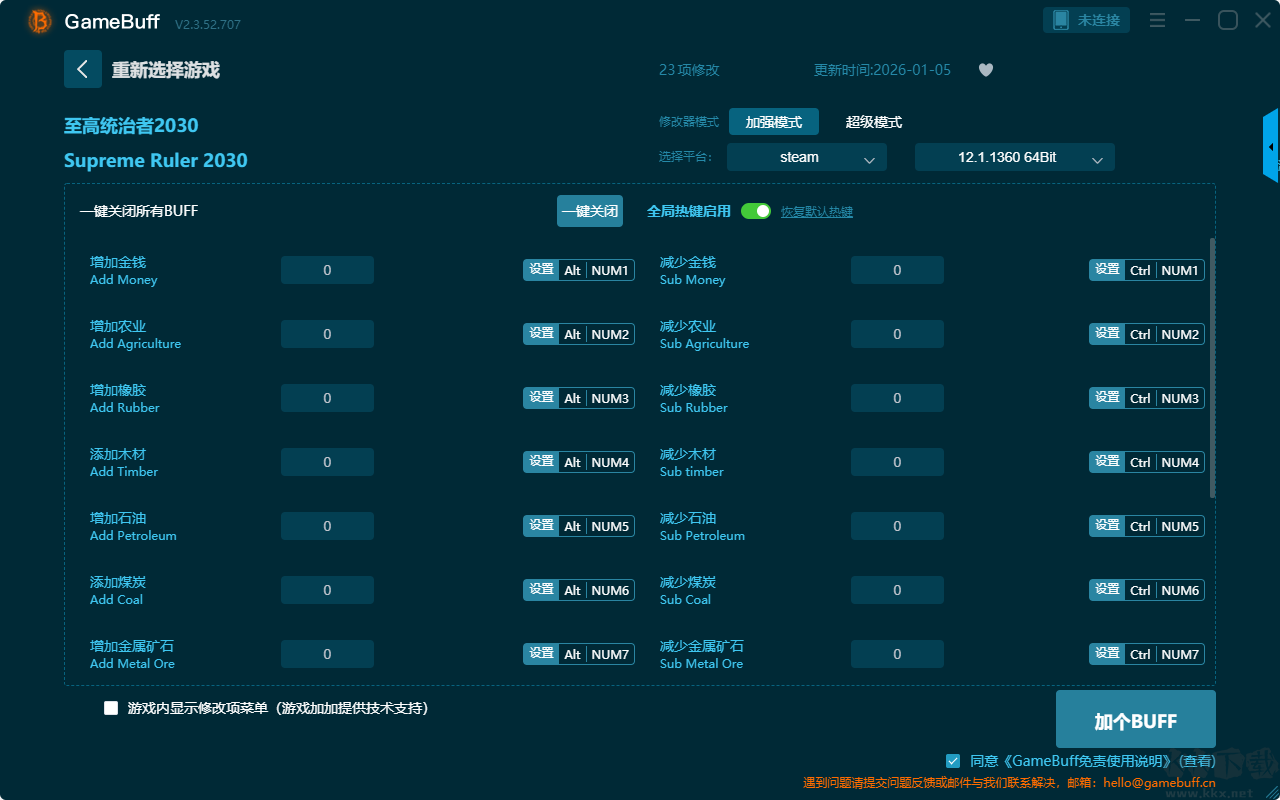Image resolution: width=1280 pixels, height=800 pixels.
Task: Click the 恢复默认热键 link
Action: pos(817,212)
